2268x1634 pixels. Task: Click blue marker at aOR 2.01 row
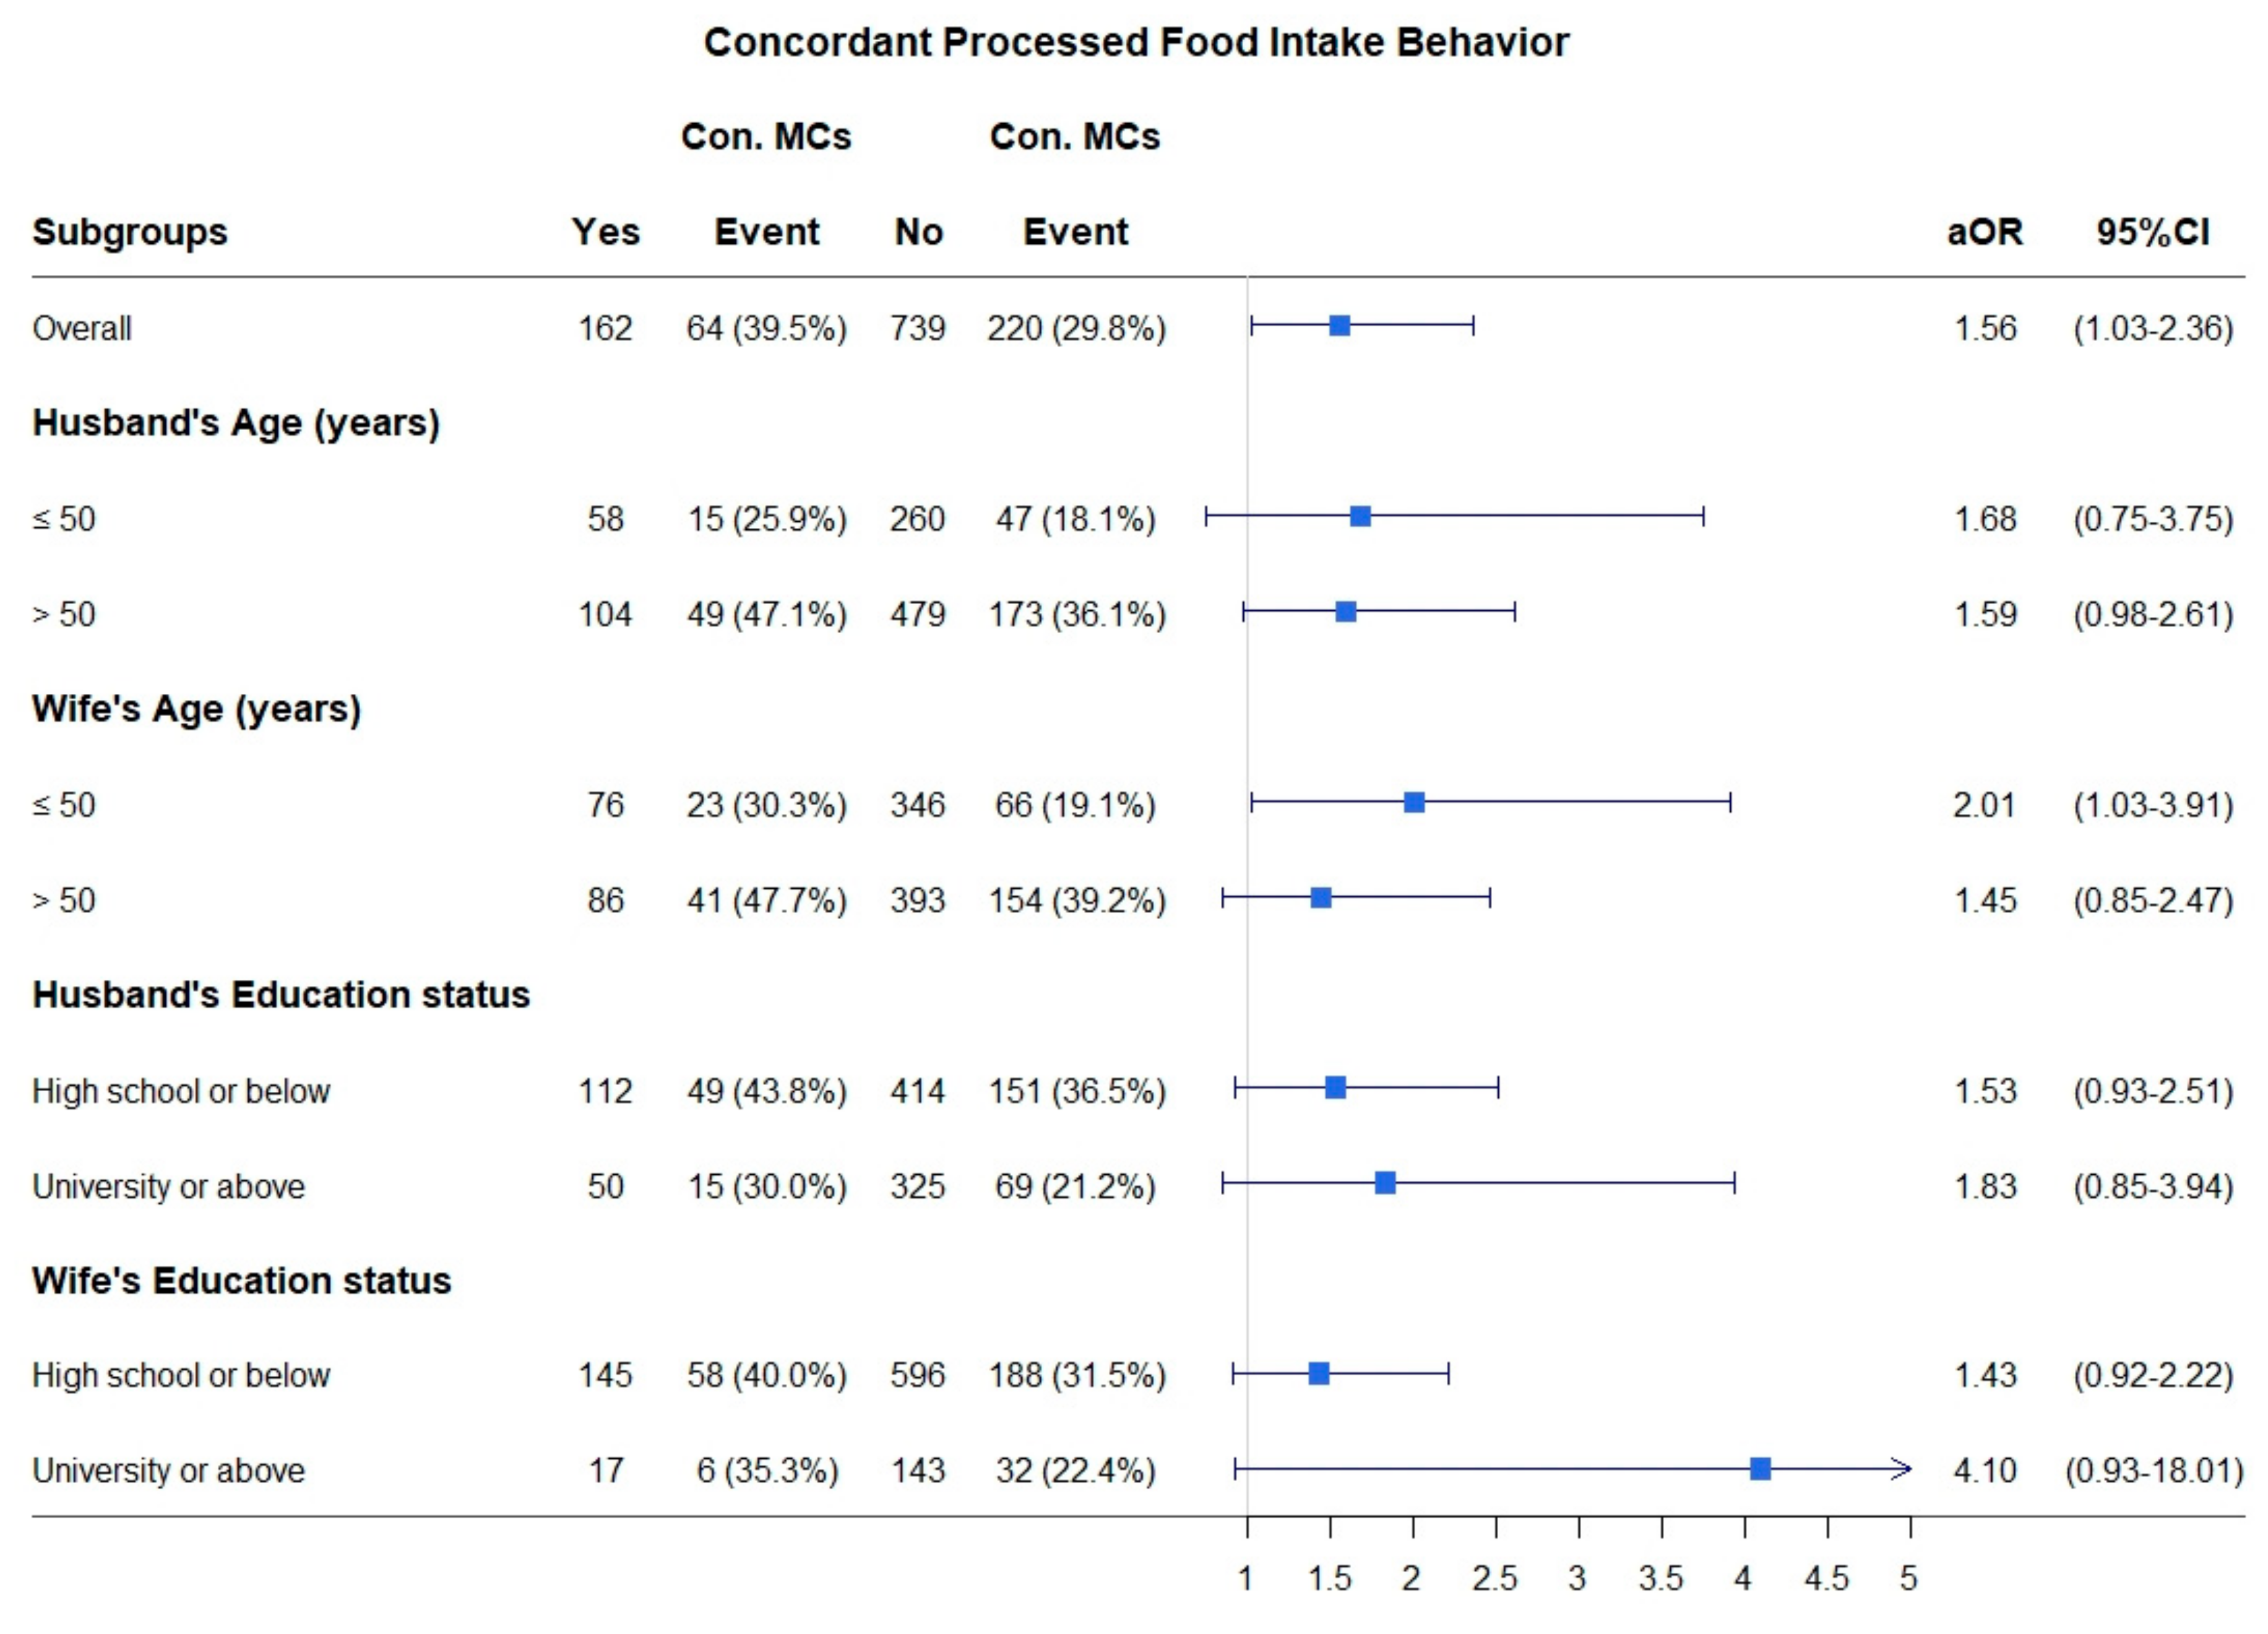point(1414,803)
